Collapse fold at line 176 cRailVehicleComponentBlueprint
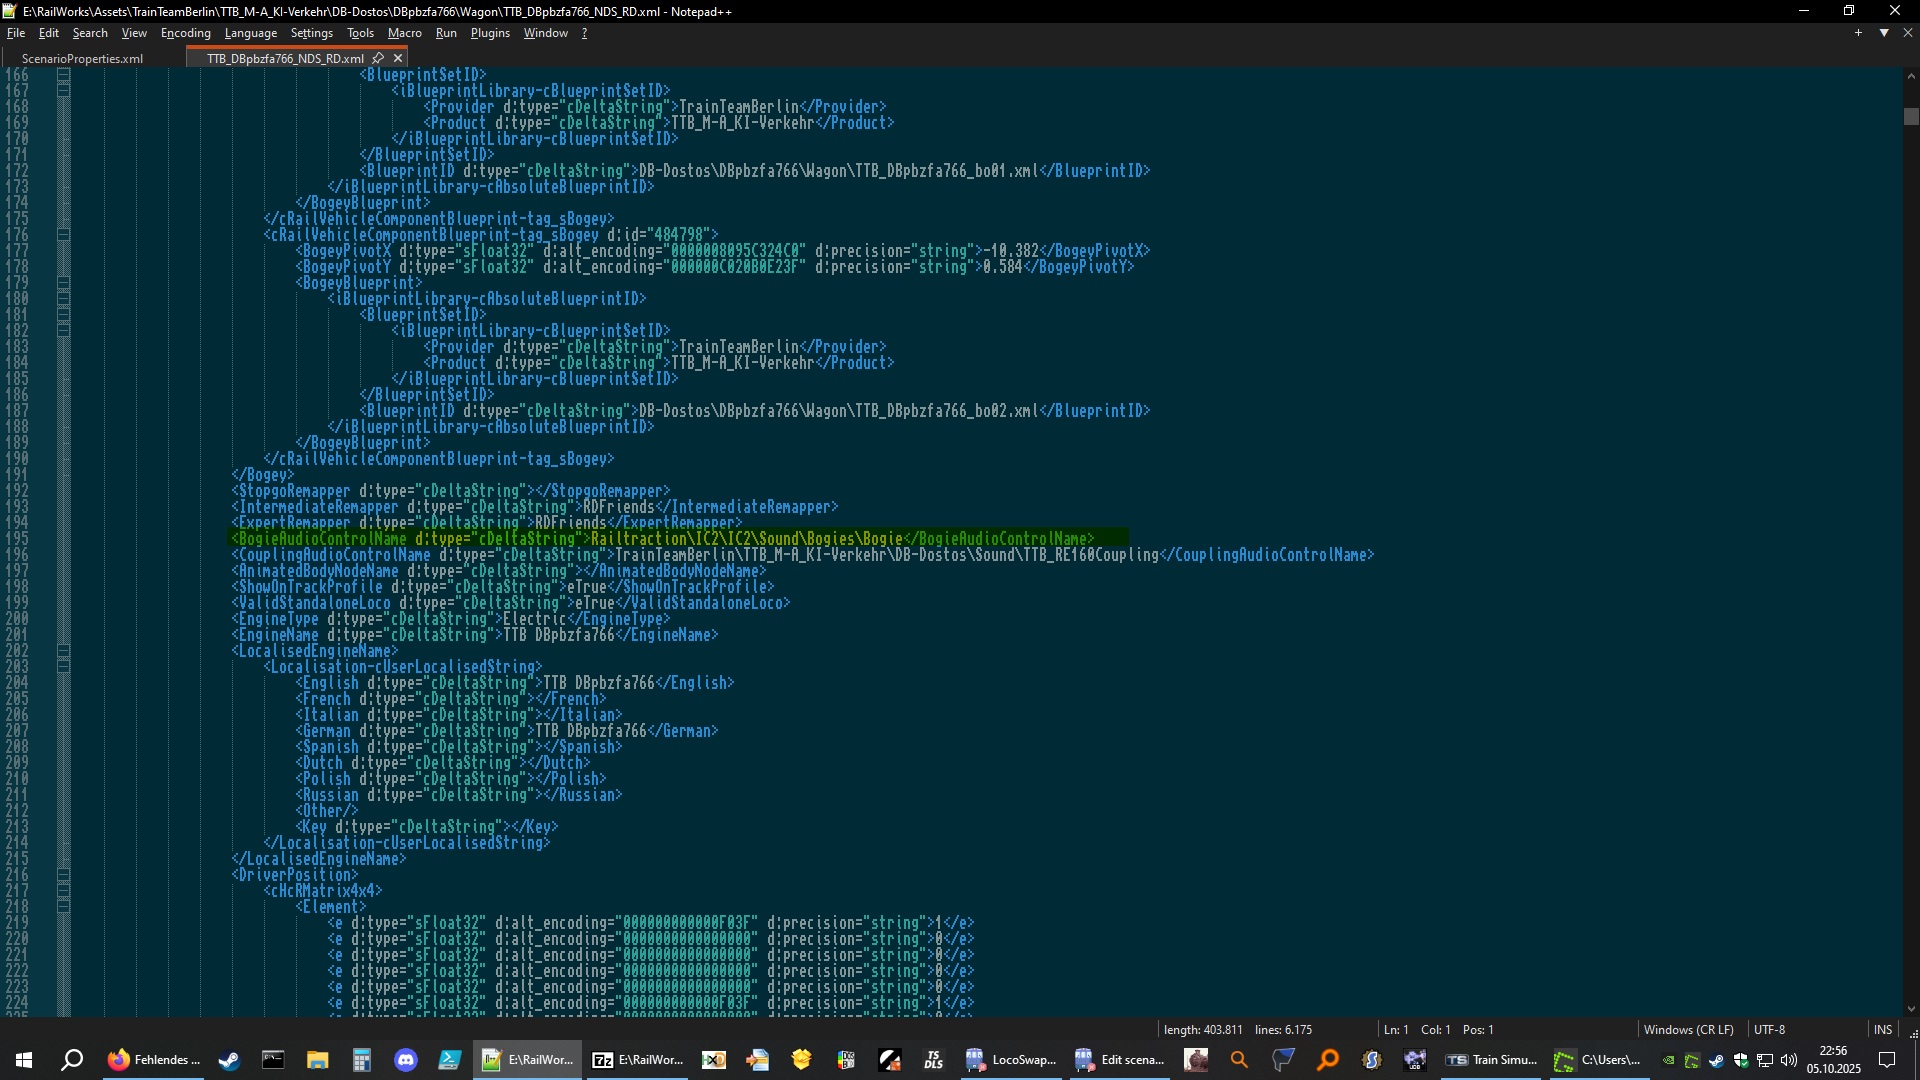This screenshot has height=1080, width=1920. (x=64, y=235)
